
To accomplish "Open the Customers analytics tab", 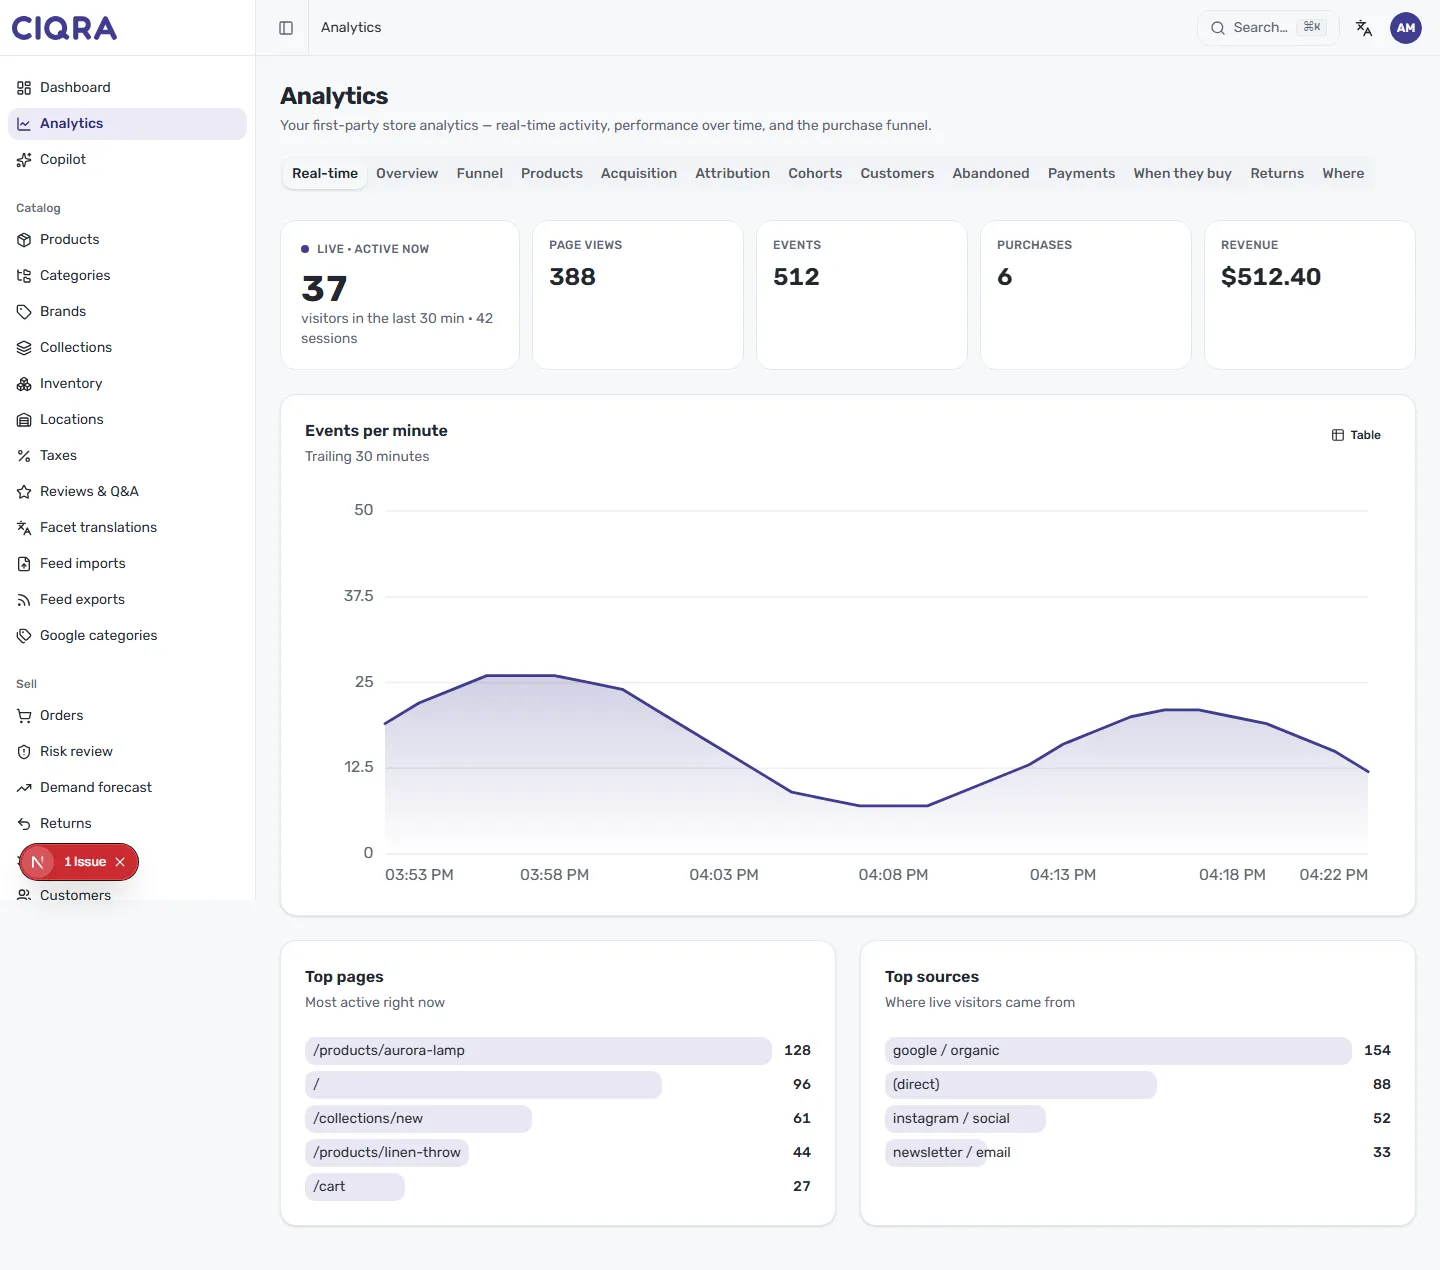I will click(897, 174).
